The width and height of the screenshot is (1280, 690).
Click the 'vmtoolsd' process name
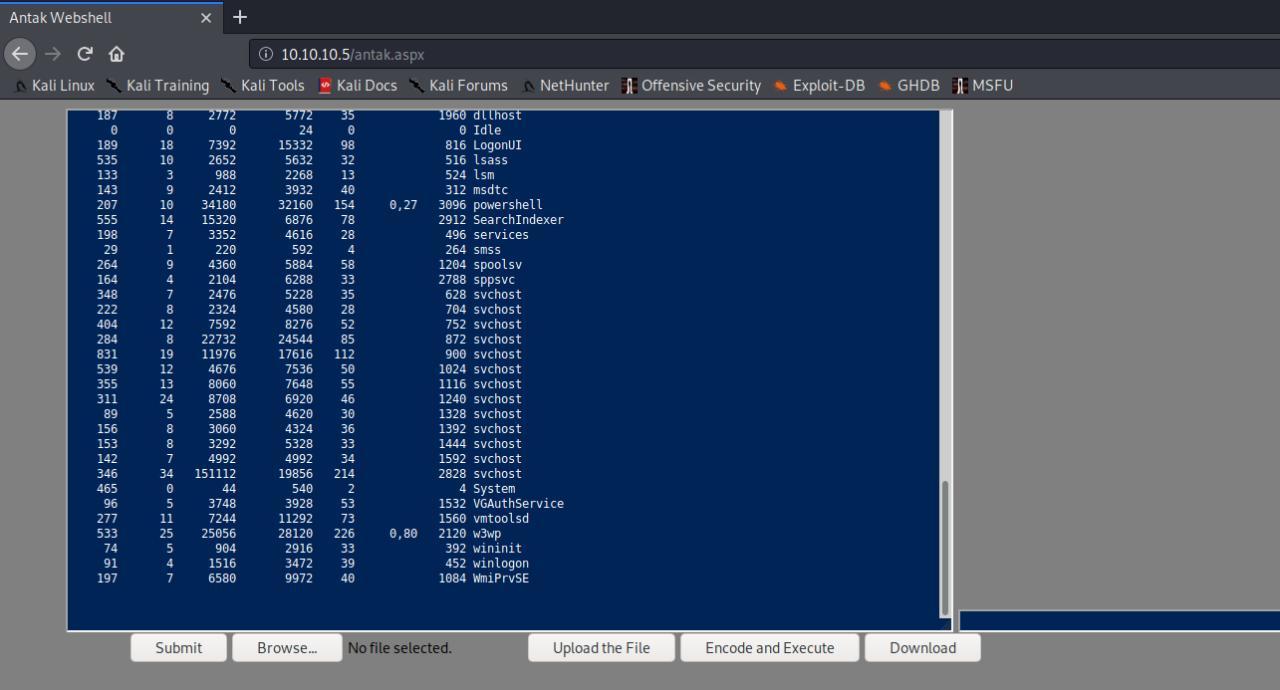point(501,519)
